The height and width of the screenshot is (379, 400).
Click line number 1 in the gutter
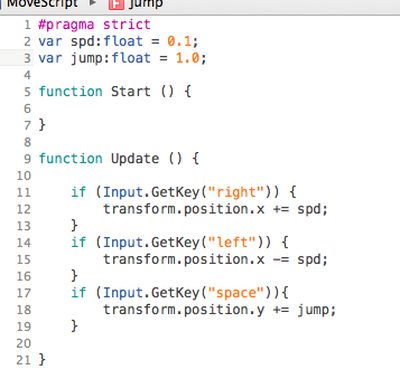pyautogui.click(x=27, y=25)
